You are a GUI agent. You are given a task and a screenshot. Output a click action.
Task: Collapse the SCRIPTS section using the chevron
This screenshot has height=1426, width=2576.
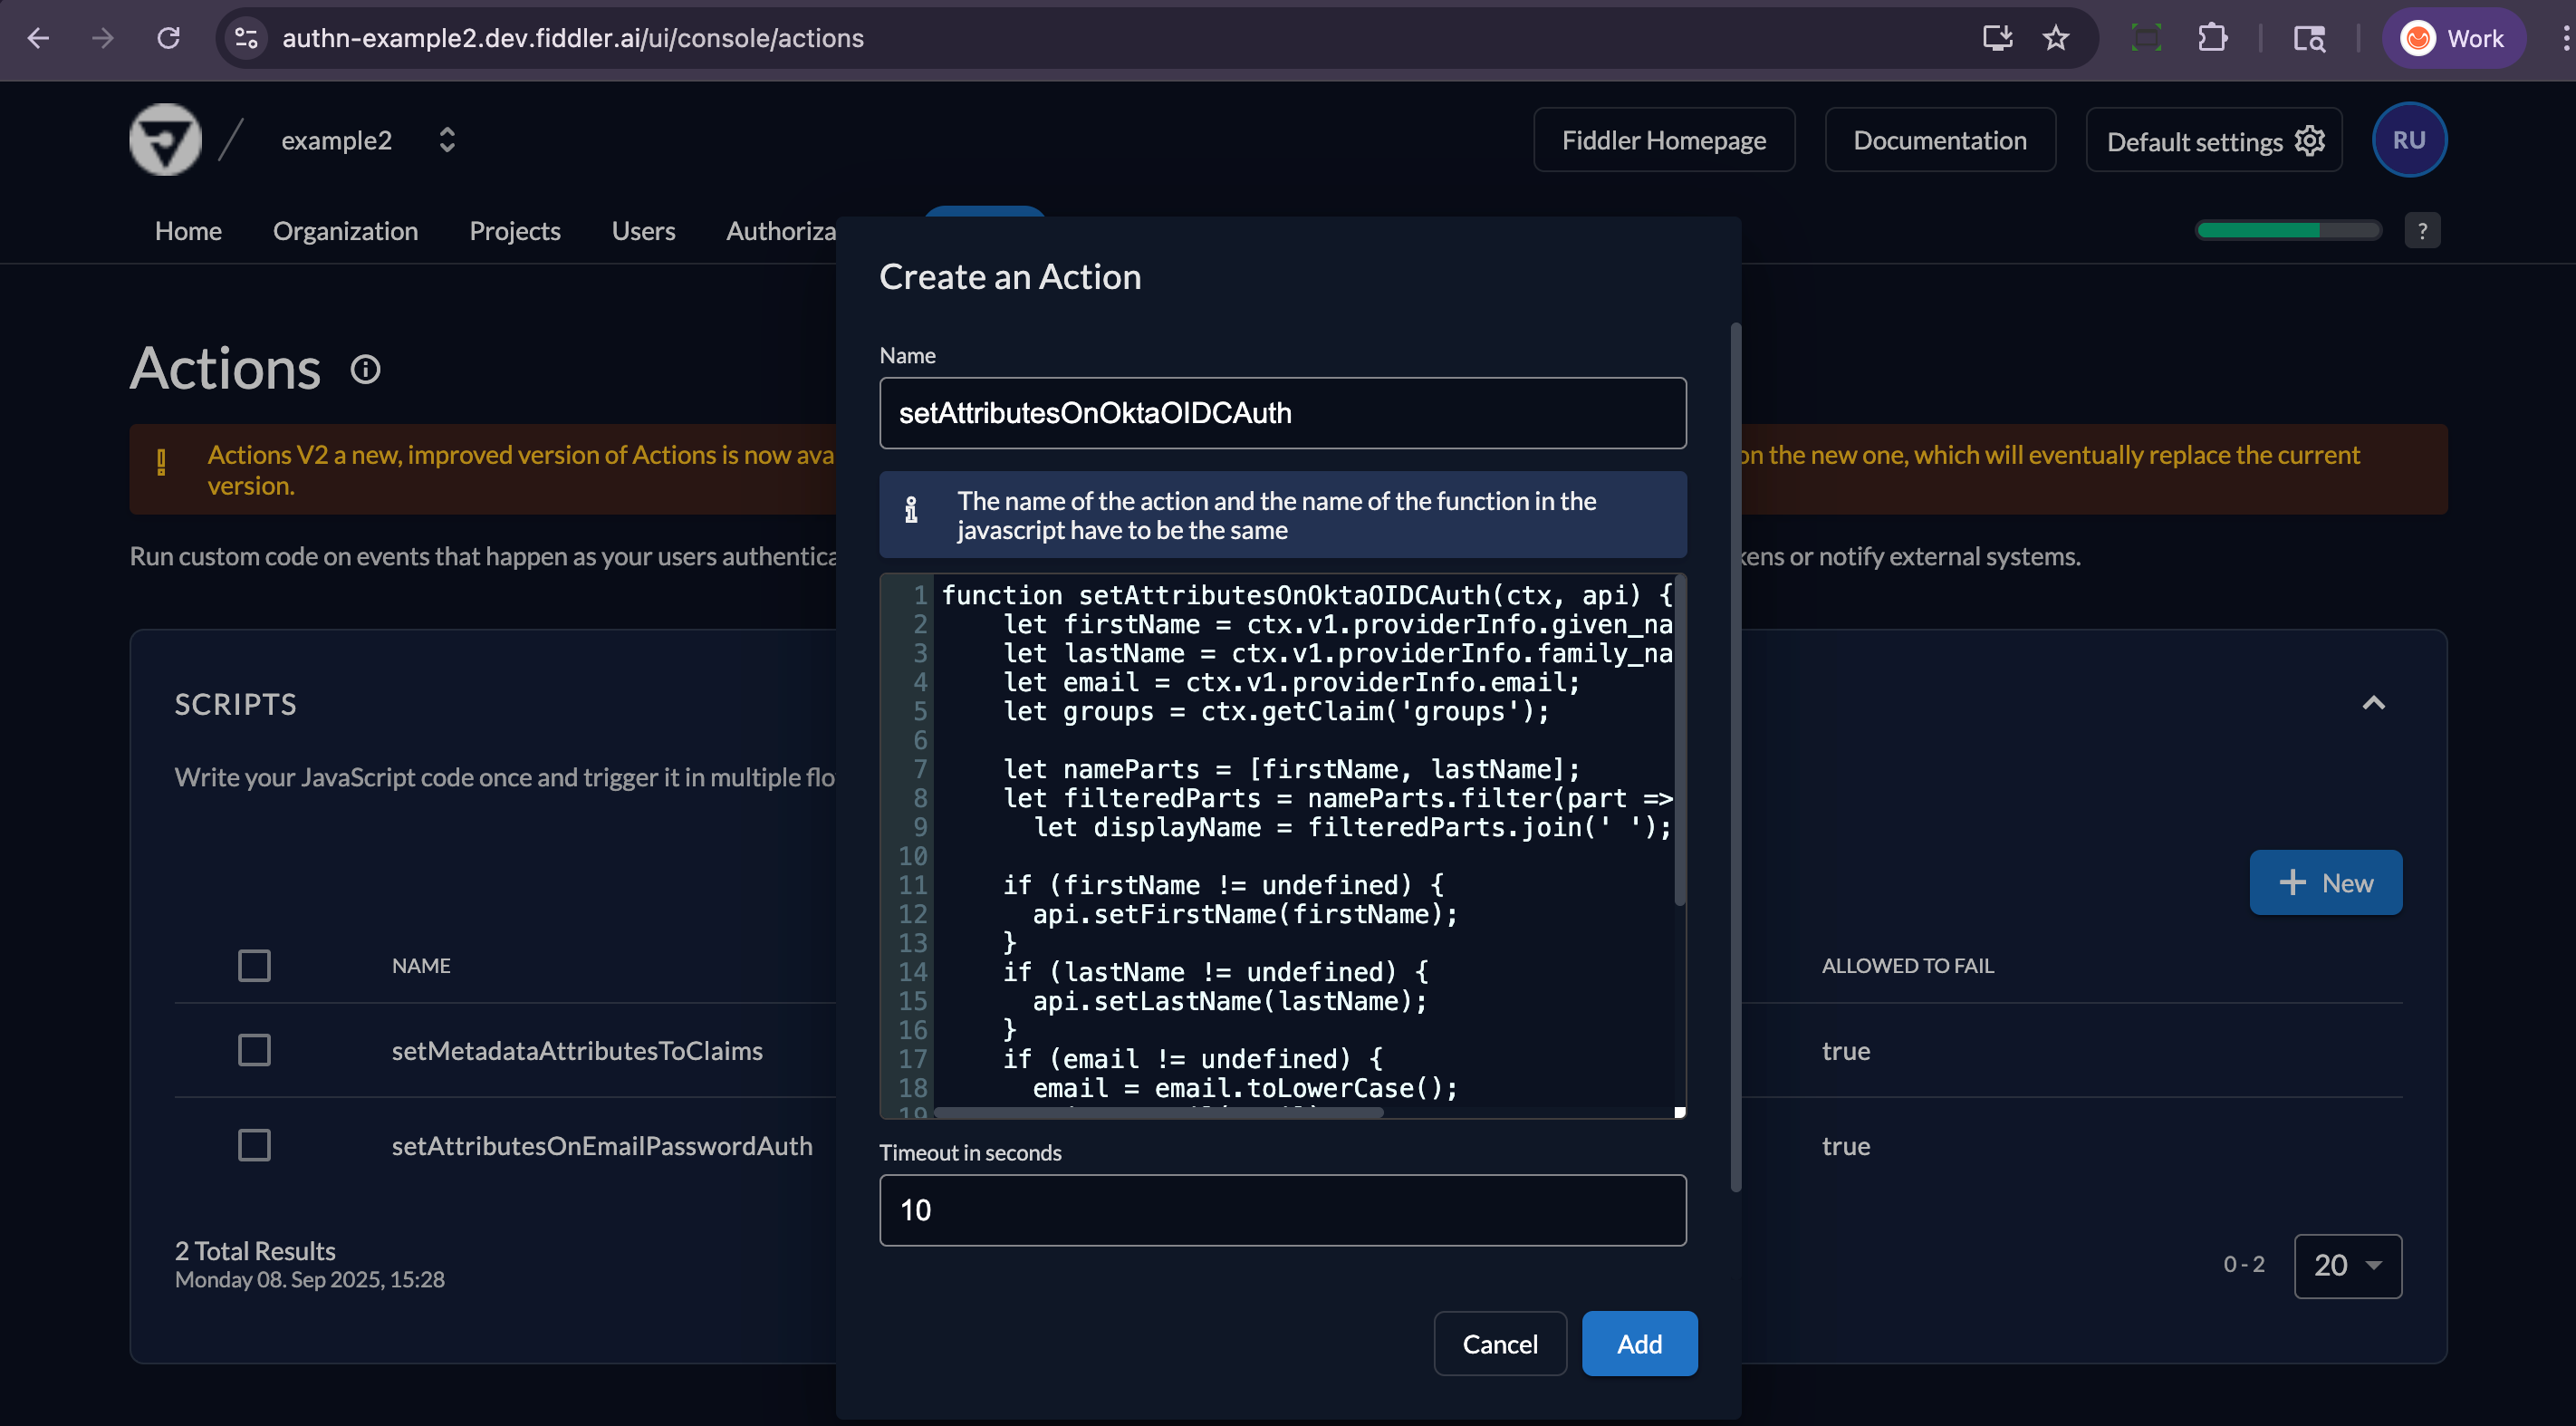tap(2374, 703)
